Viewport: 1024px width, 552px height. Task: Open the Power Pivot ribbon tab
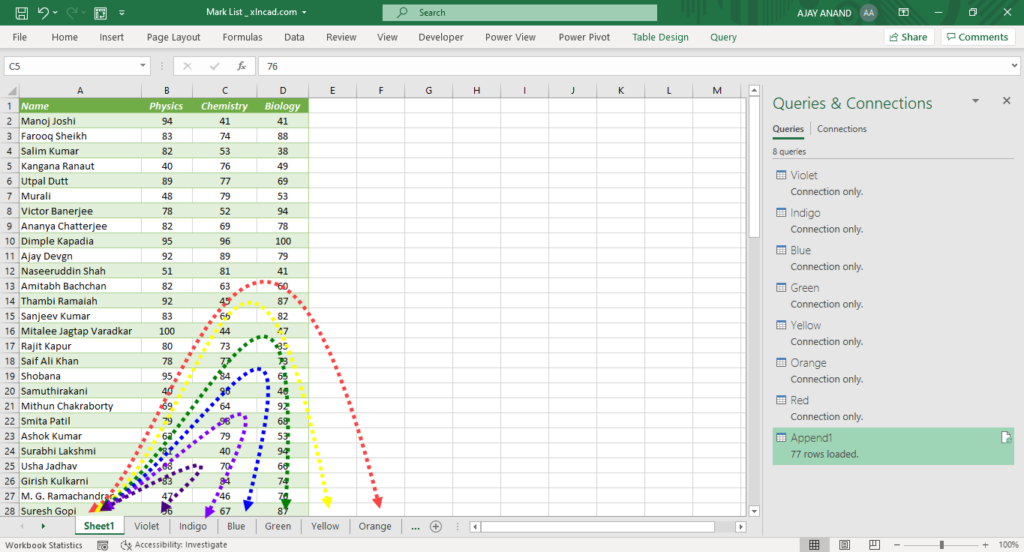click(x=584, y=37)
